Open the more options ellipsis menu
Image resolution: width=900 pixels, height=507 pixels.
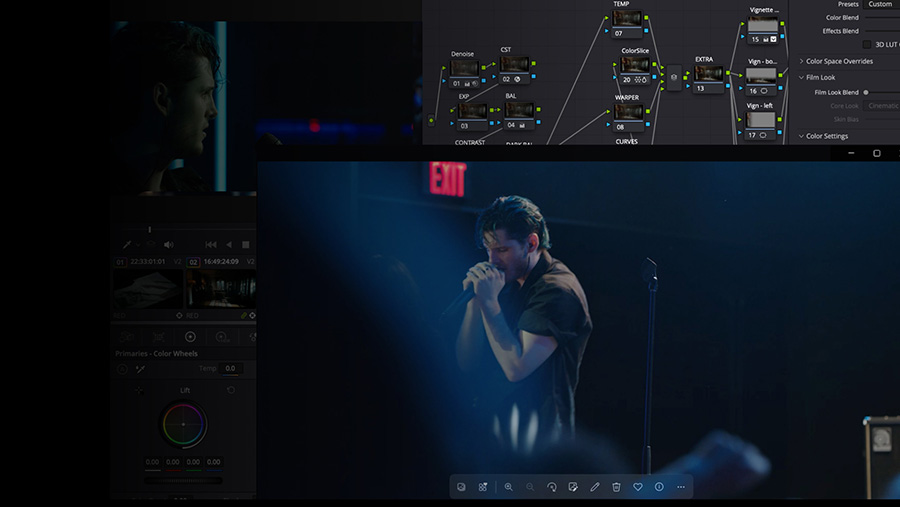tap(681, 487)
